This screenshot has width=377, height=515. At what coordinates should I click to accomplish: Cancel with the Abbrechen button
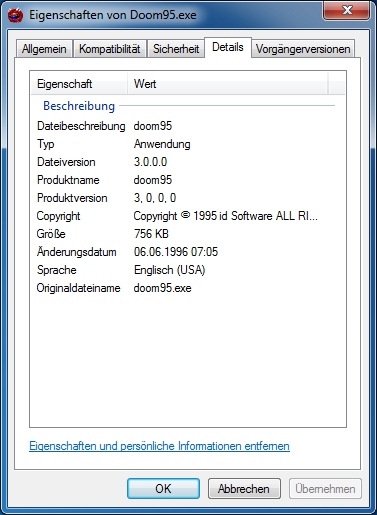244,489
